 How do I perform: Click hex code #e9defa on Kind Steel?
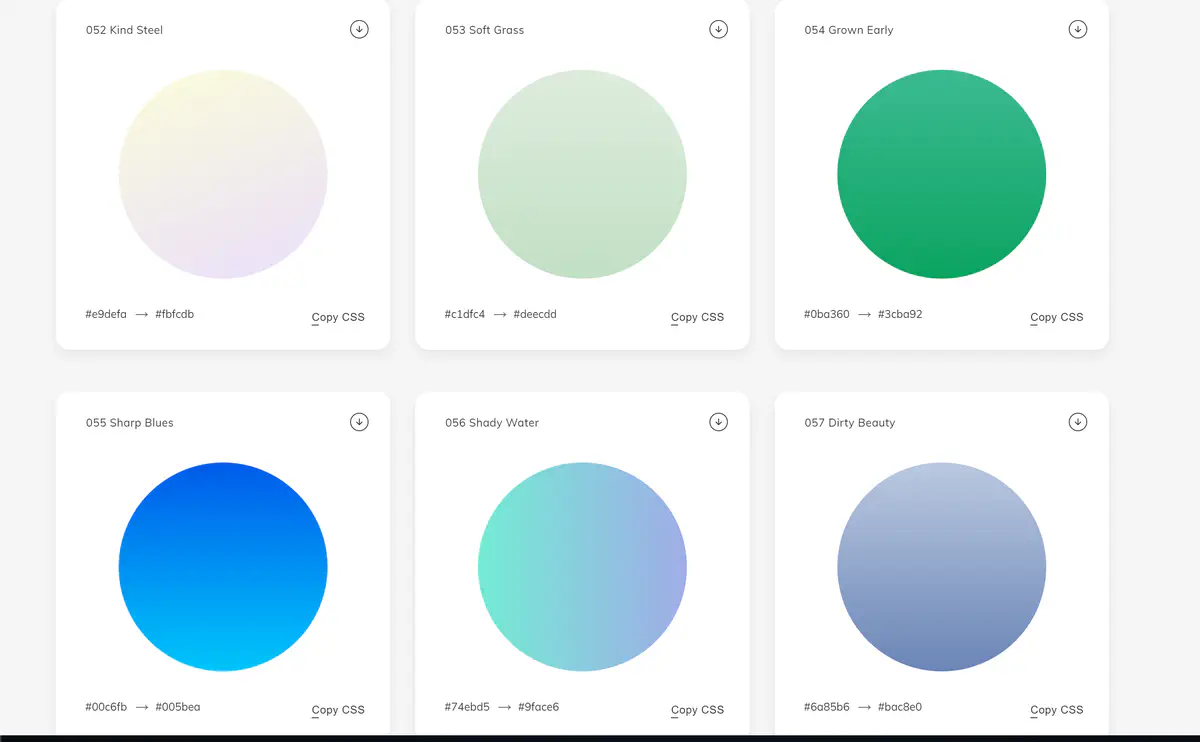click(x=106, y=314)
